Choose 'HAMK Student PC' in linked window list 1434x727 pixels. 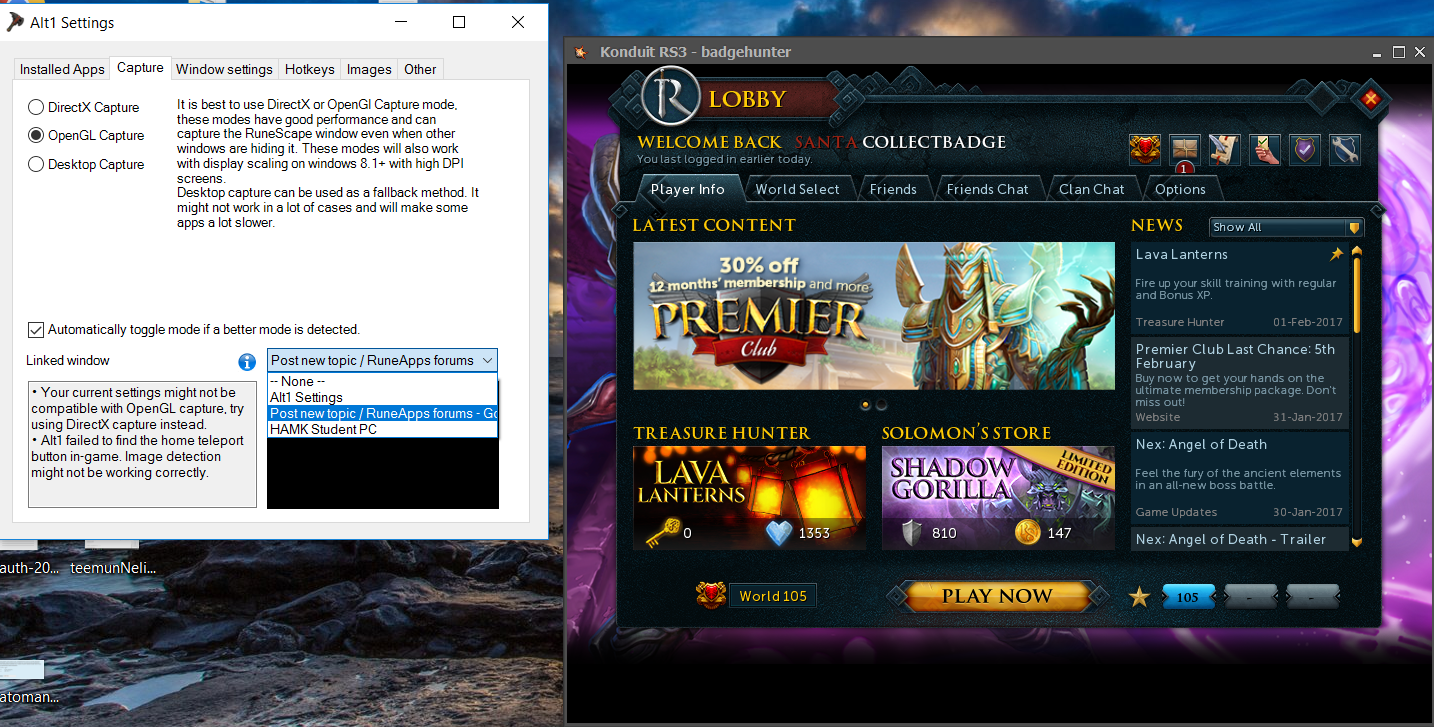(382, 429)
